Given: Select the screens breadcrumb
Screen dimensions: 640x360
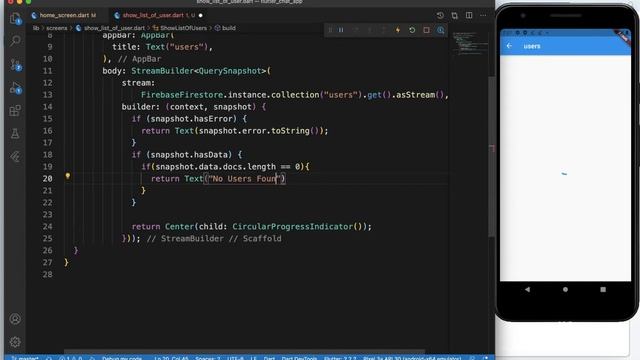Looking at the screenshot, I should [56, 28].
